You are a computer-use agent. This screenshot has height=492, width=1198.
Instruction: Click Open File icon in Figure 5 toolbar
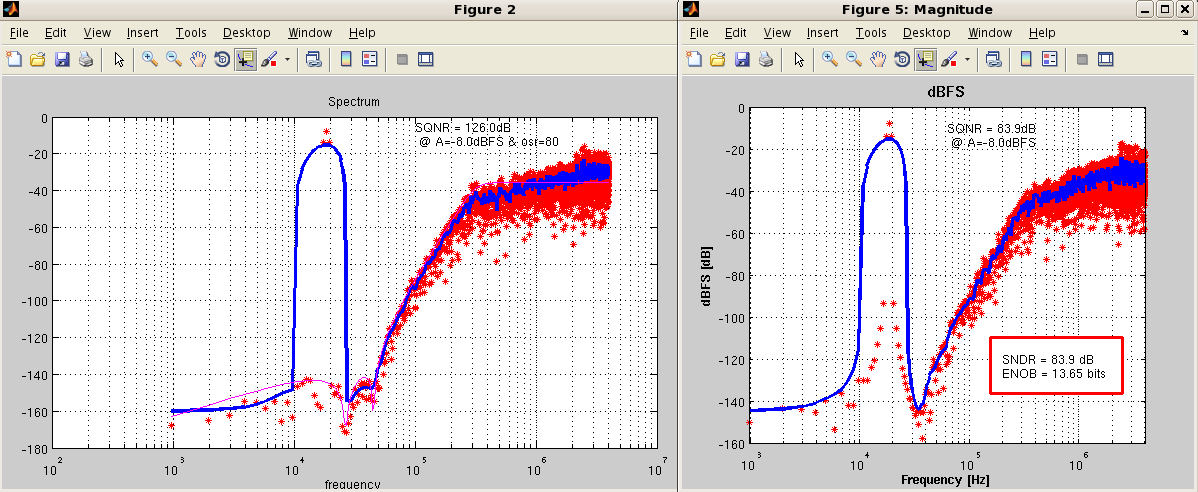point(717,60)
